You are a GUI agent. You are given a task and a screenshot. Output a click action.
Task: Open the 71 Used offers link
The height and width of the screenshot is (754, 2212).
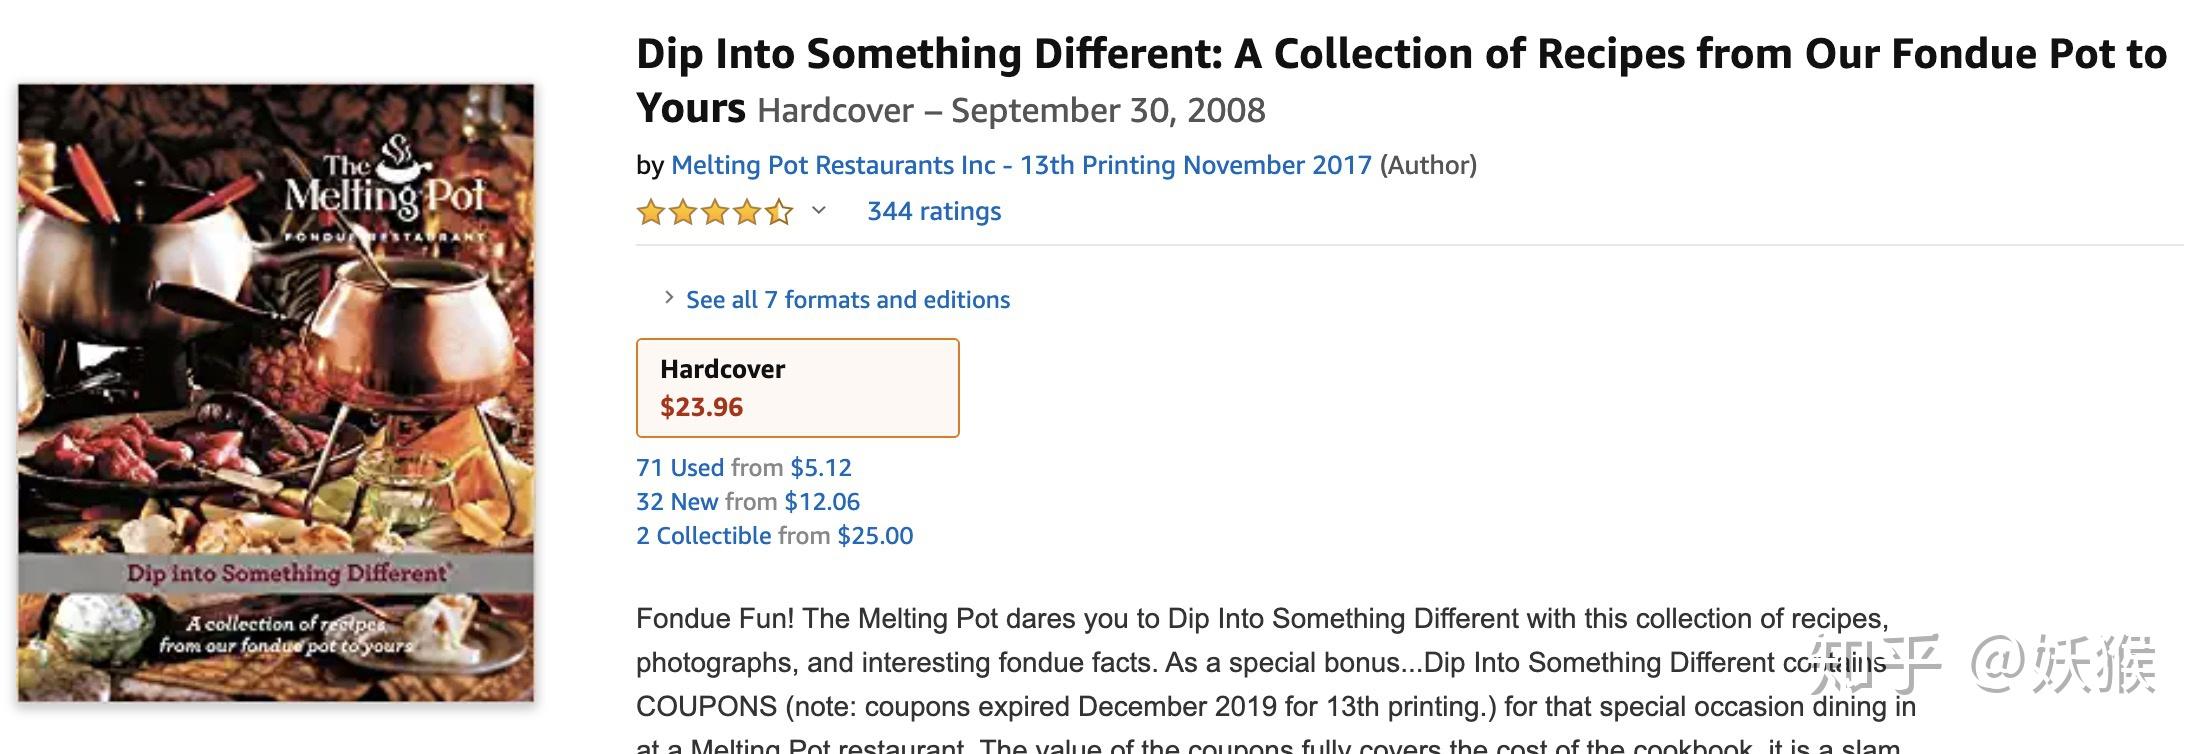pyautogui.click(x=680, y=468)
